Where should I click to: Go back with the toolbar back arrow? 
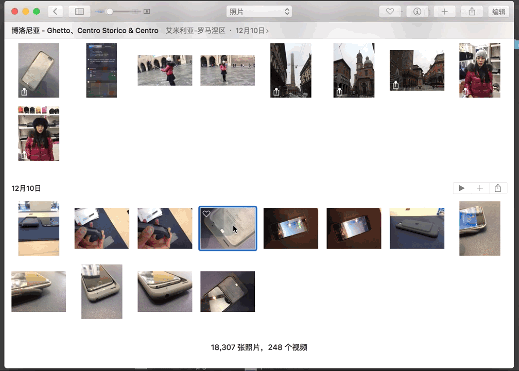(x=55, y=12)
